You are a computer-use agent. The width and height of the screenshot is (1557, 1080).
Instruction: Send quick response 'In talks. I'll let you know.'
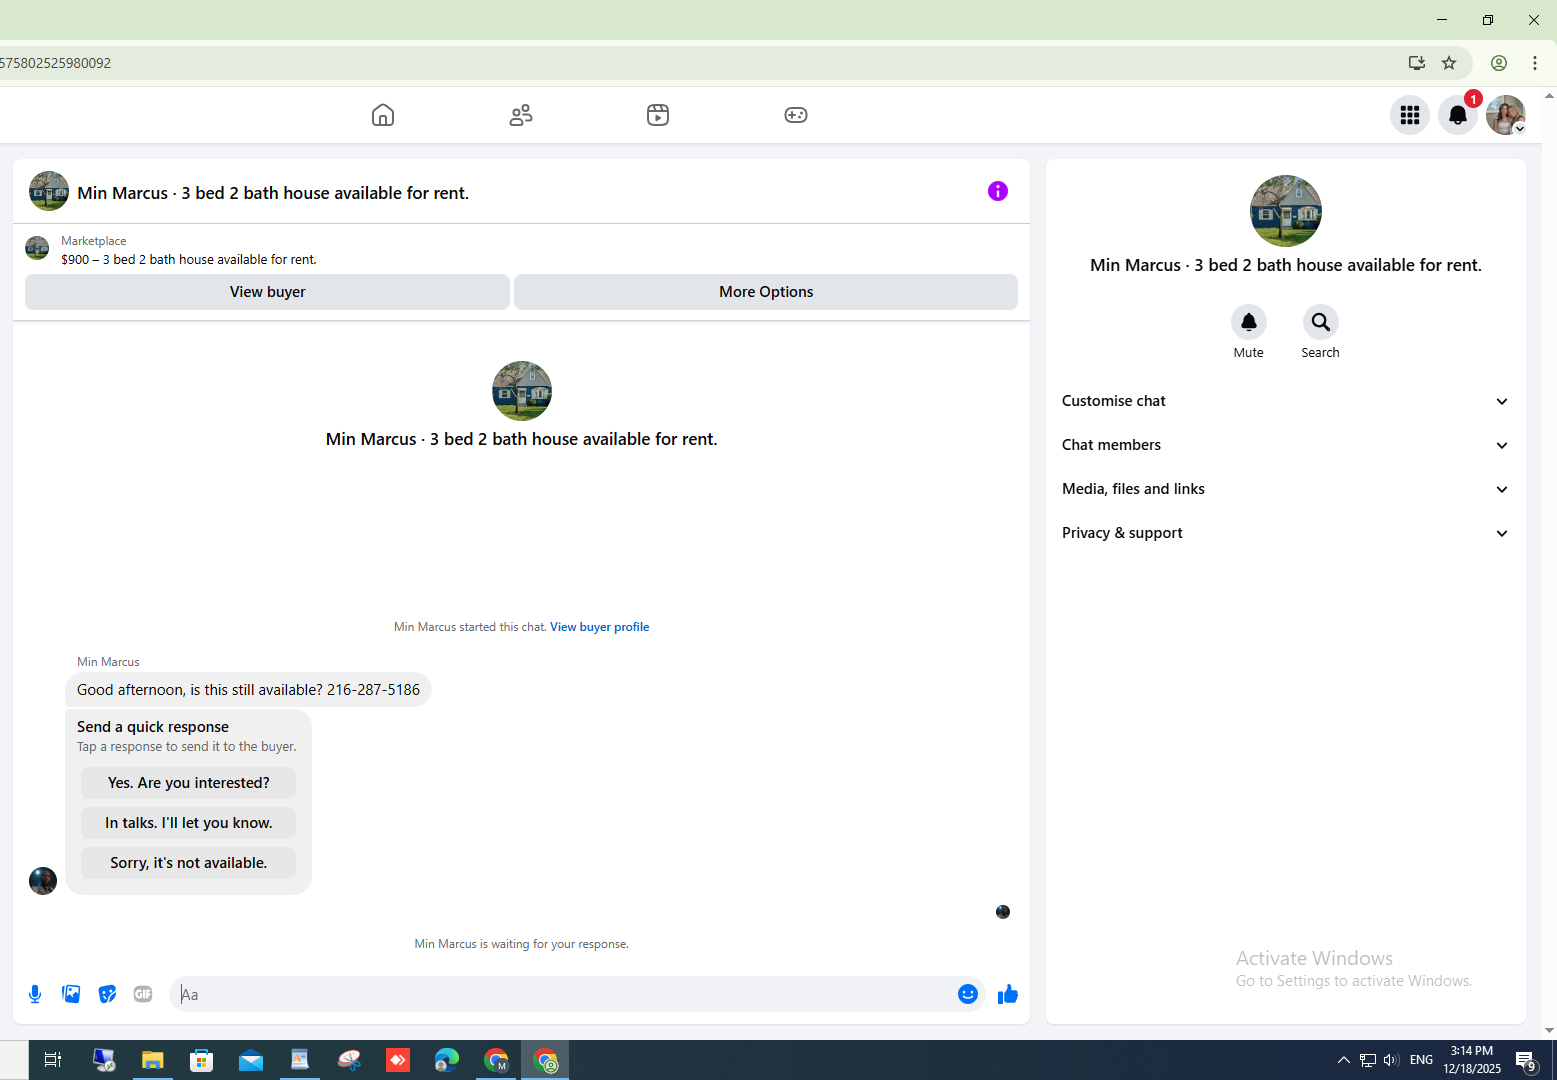coord(189,823)
